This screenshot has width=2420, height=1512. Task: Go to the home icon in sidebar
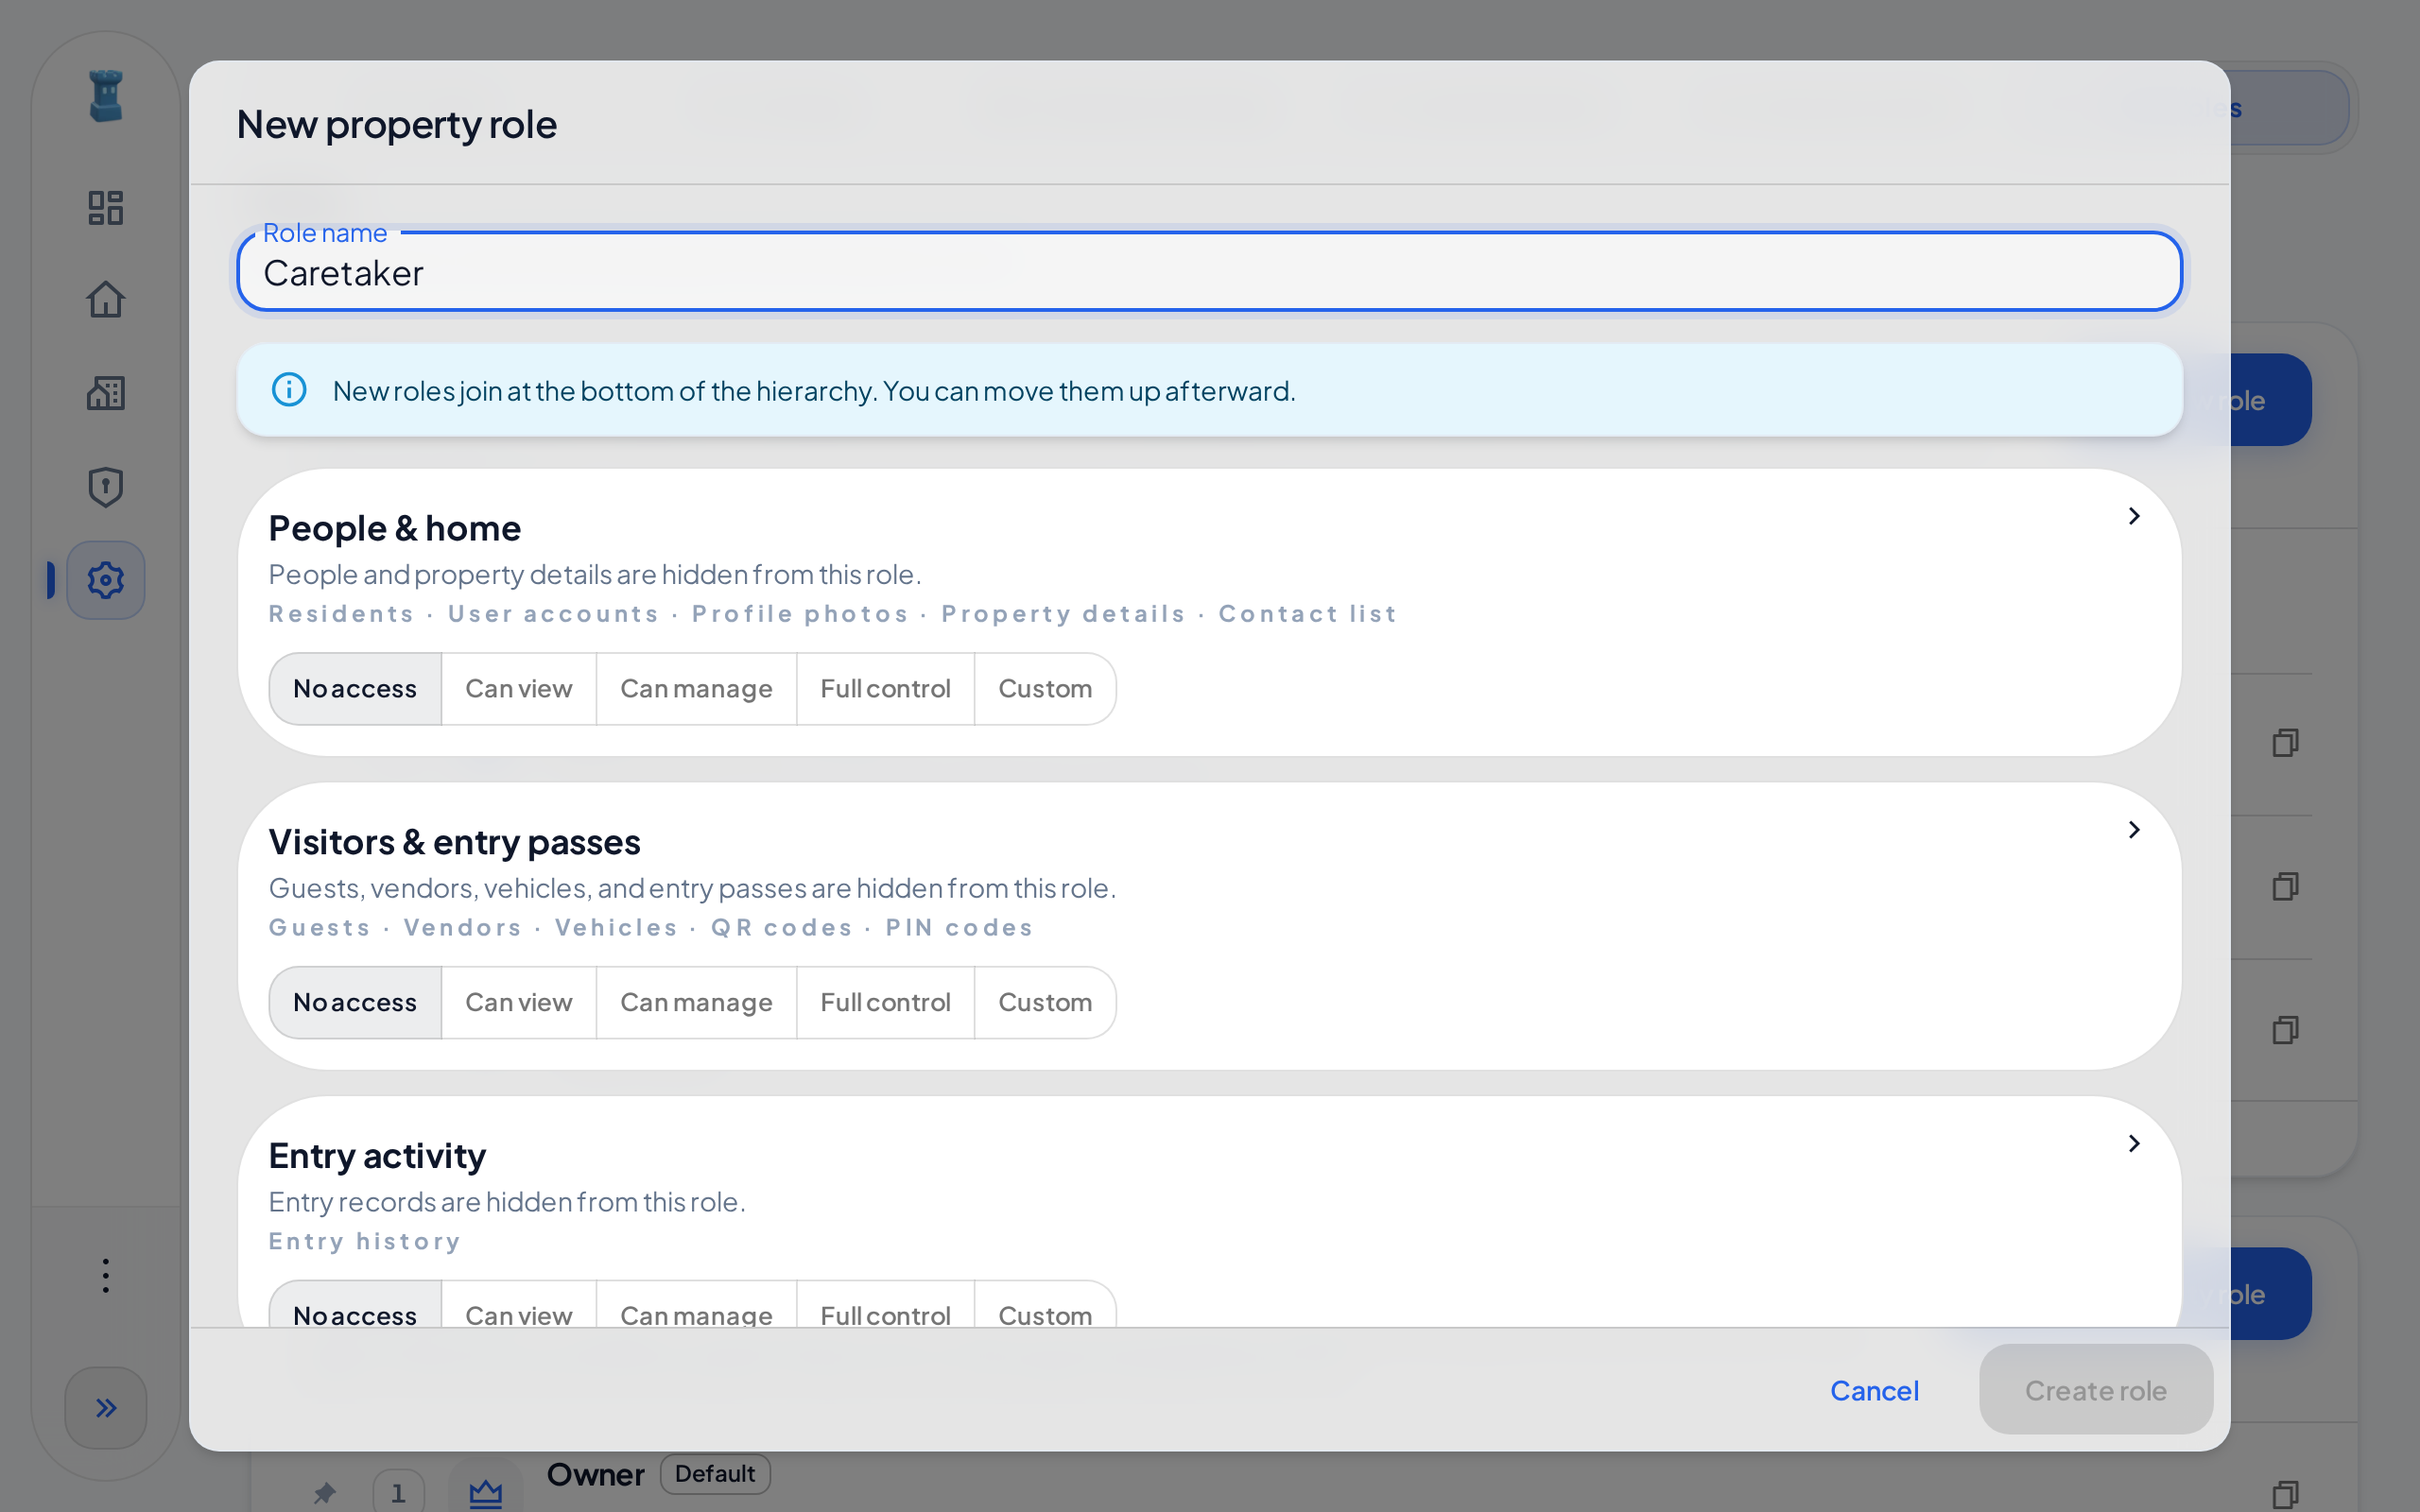click(x=105, y=300)
